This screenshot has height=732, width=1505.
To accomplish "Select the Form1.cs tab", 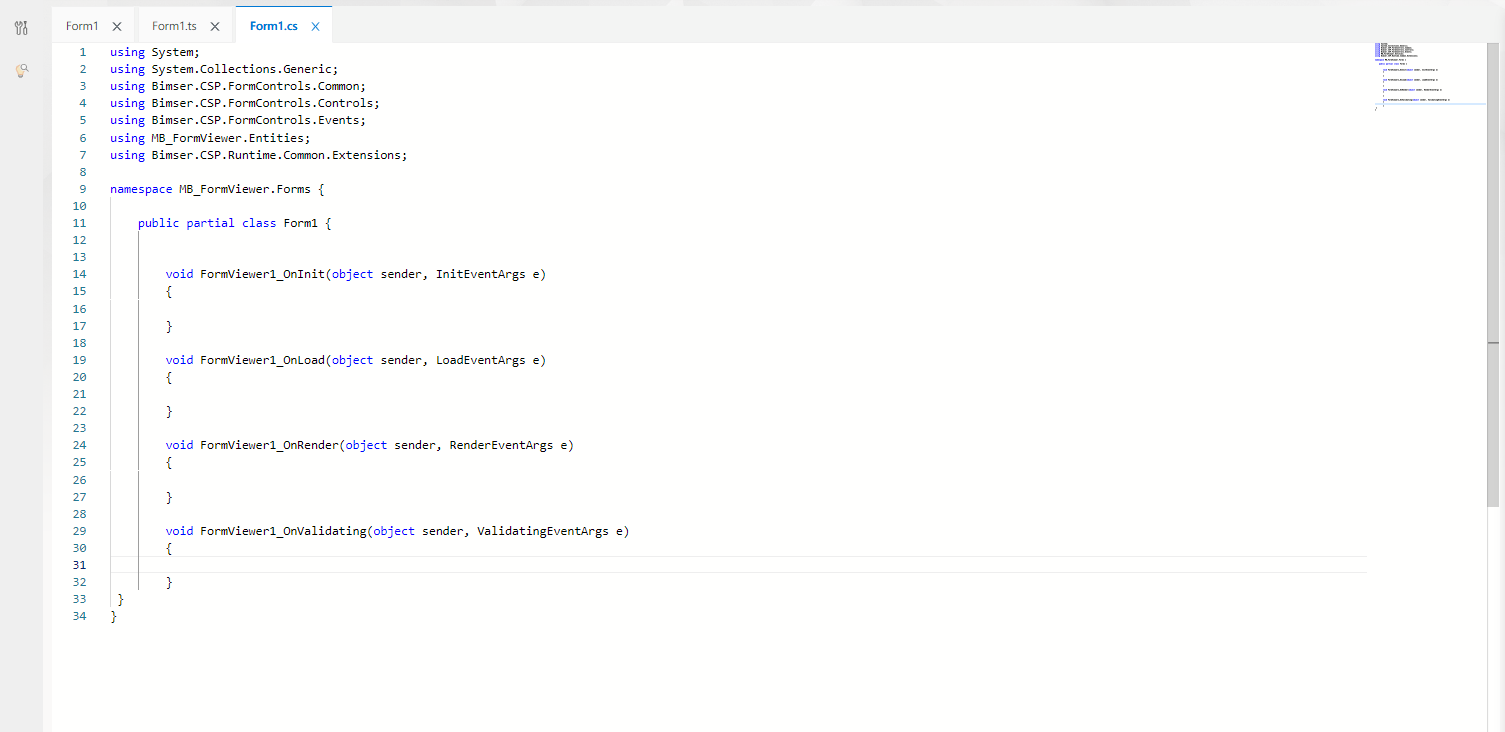I will (274, 26).
